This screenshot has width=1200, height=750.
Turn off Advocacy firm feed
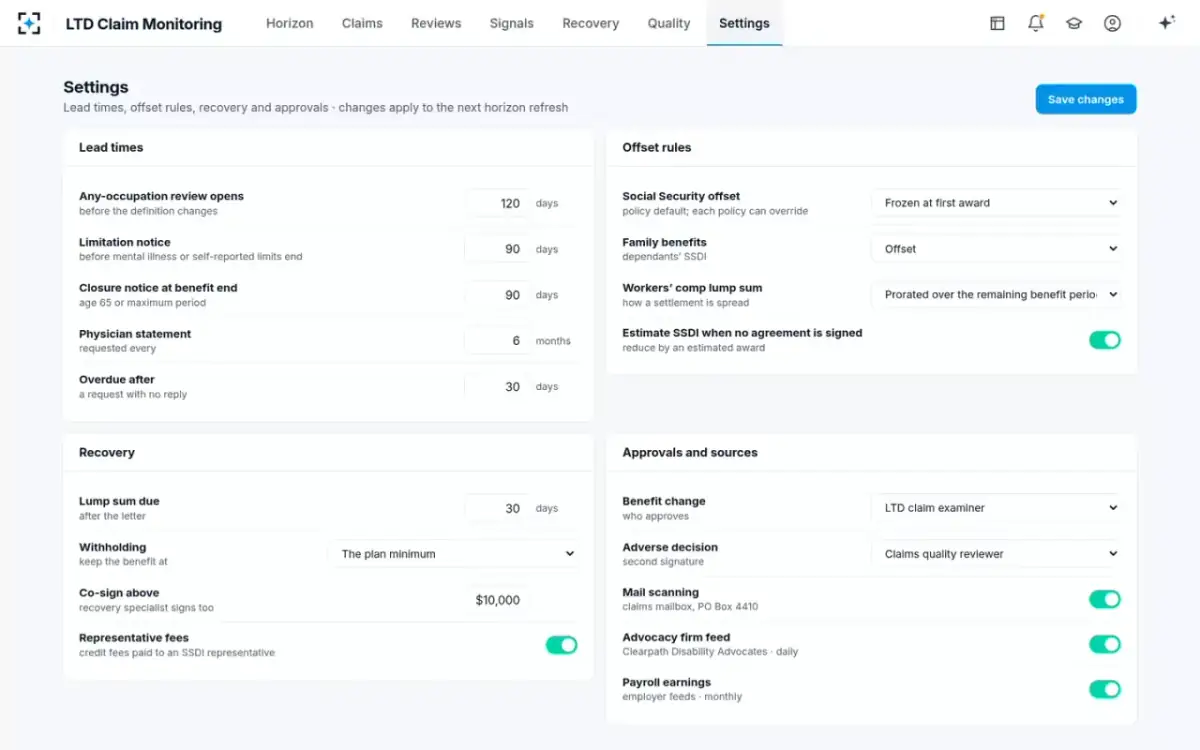pos(1105,644)
